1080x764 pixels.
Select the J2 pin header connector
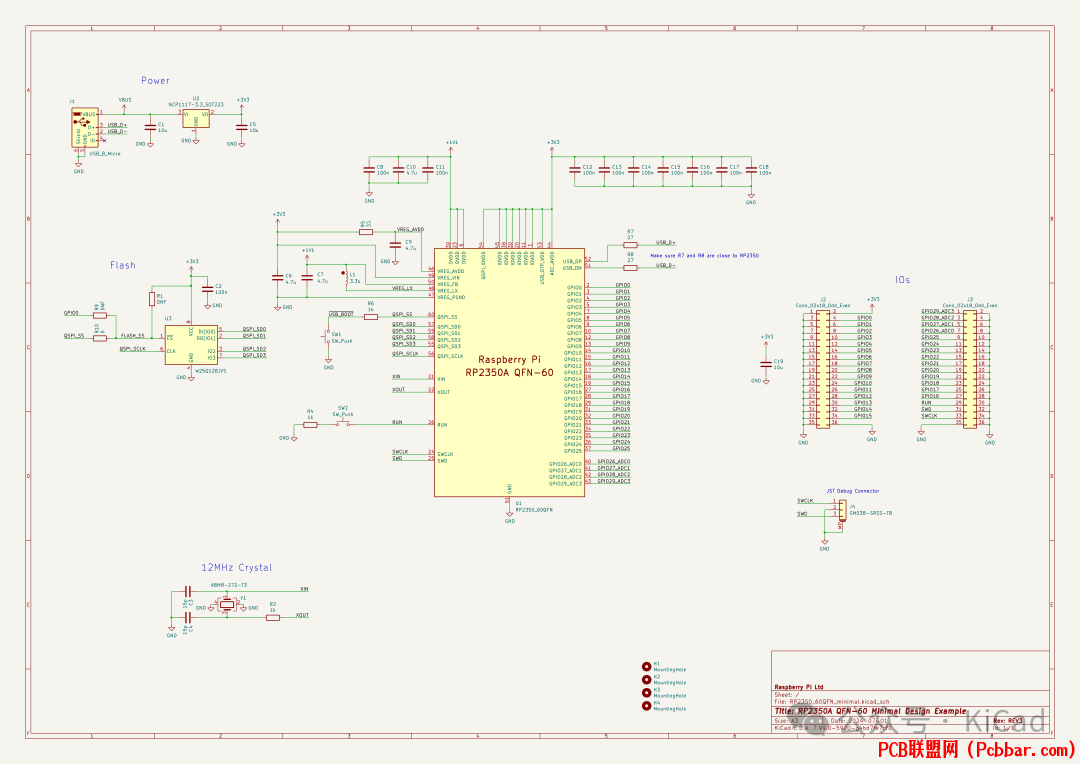[x=822, y=369]
